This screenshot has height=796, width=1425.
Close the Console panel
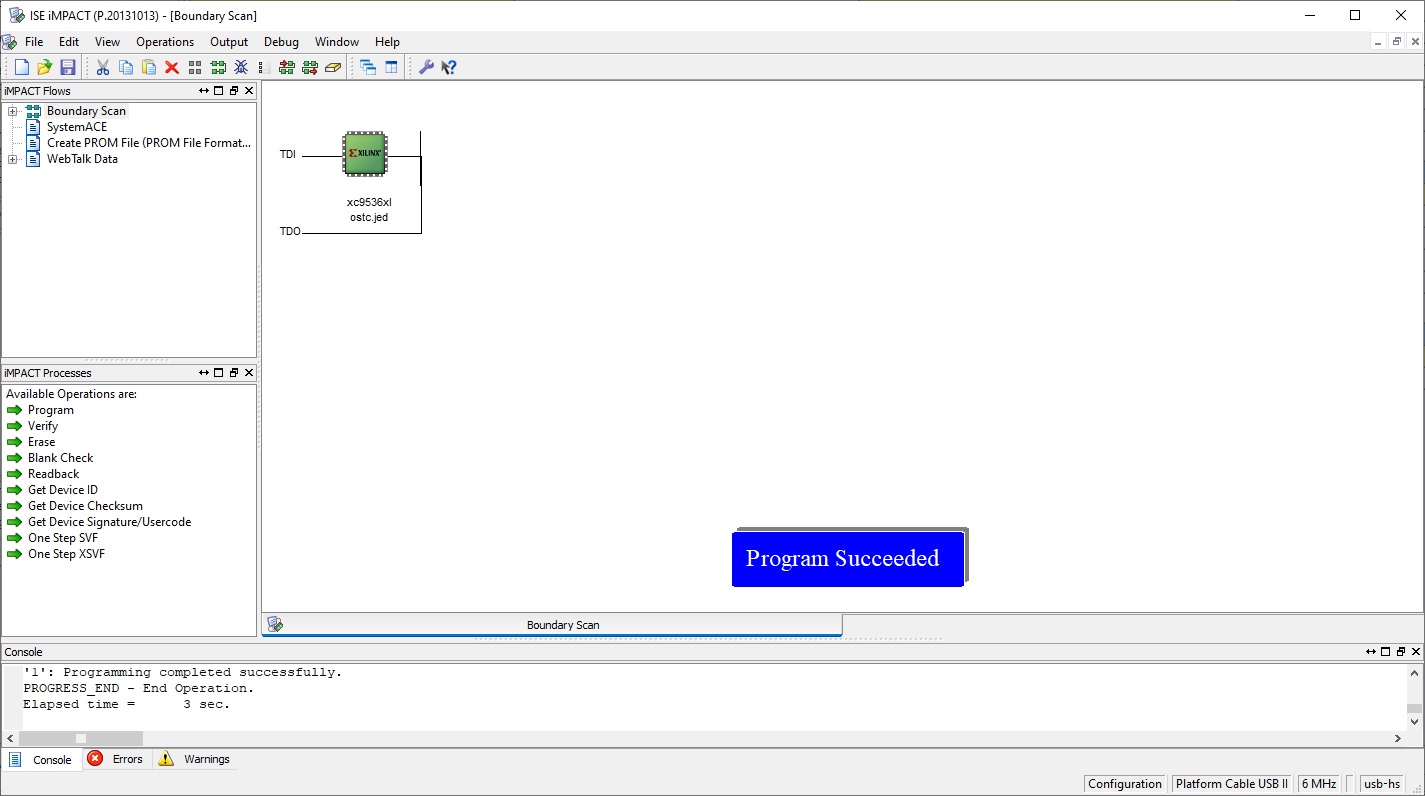1416,652
